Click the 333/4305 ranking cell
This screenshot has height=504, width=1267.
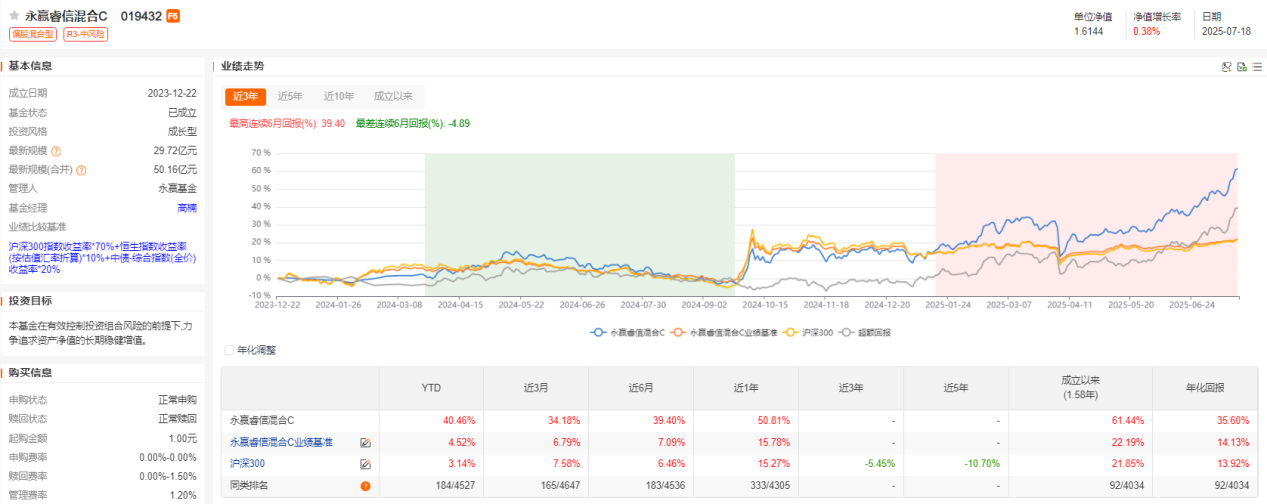pos(772,486)
